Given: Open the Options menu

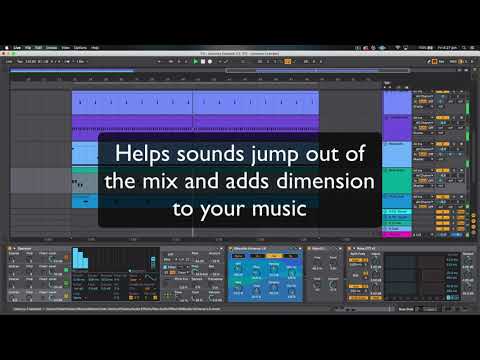Looking at the screenshot, I should coord(80,48).
